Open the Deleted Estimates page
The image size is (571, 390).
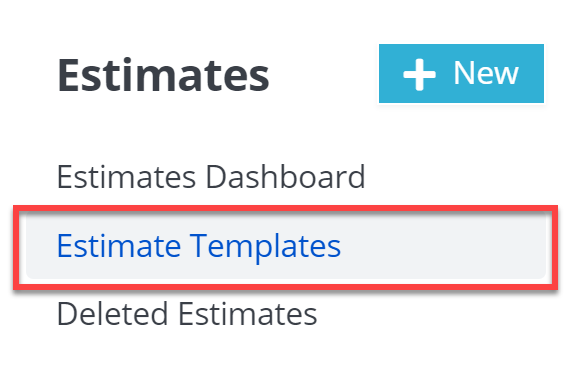[x=187, y=314]
